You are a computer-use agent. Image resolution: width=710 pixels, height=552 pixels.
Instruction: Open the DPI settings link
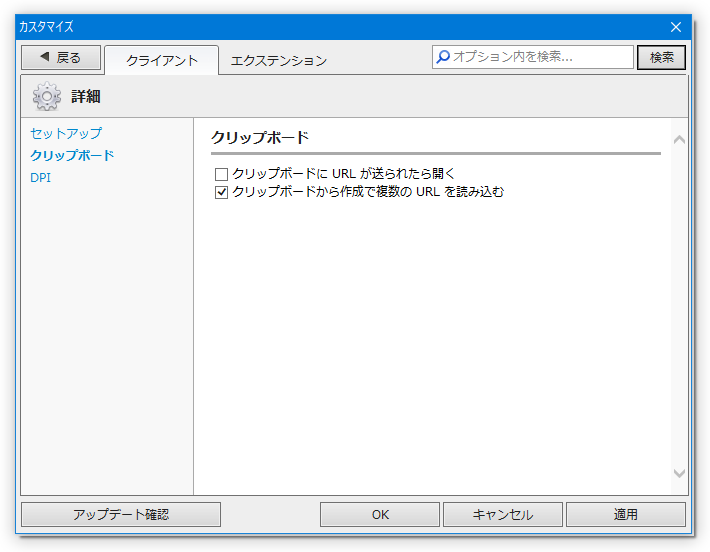click(x=40, y=178)
